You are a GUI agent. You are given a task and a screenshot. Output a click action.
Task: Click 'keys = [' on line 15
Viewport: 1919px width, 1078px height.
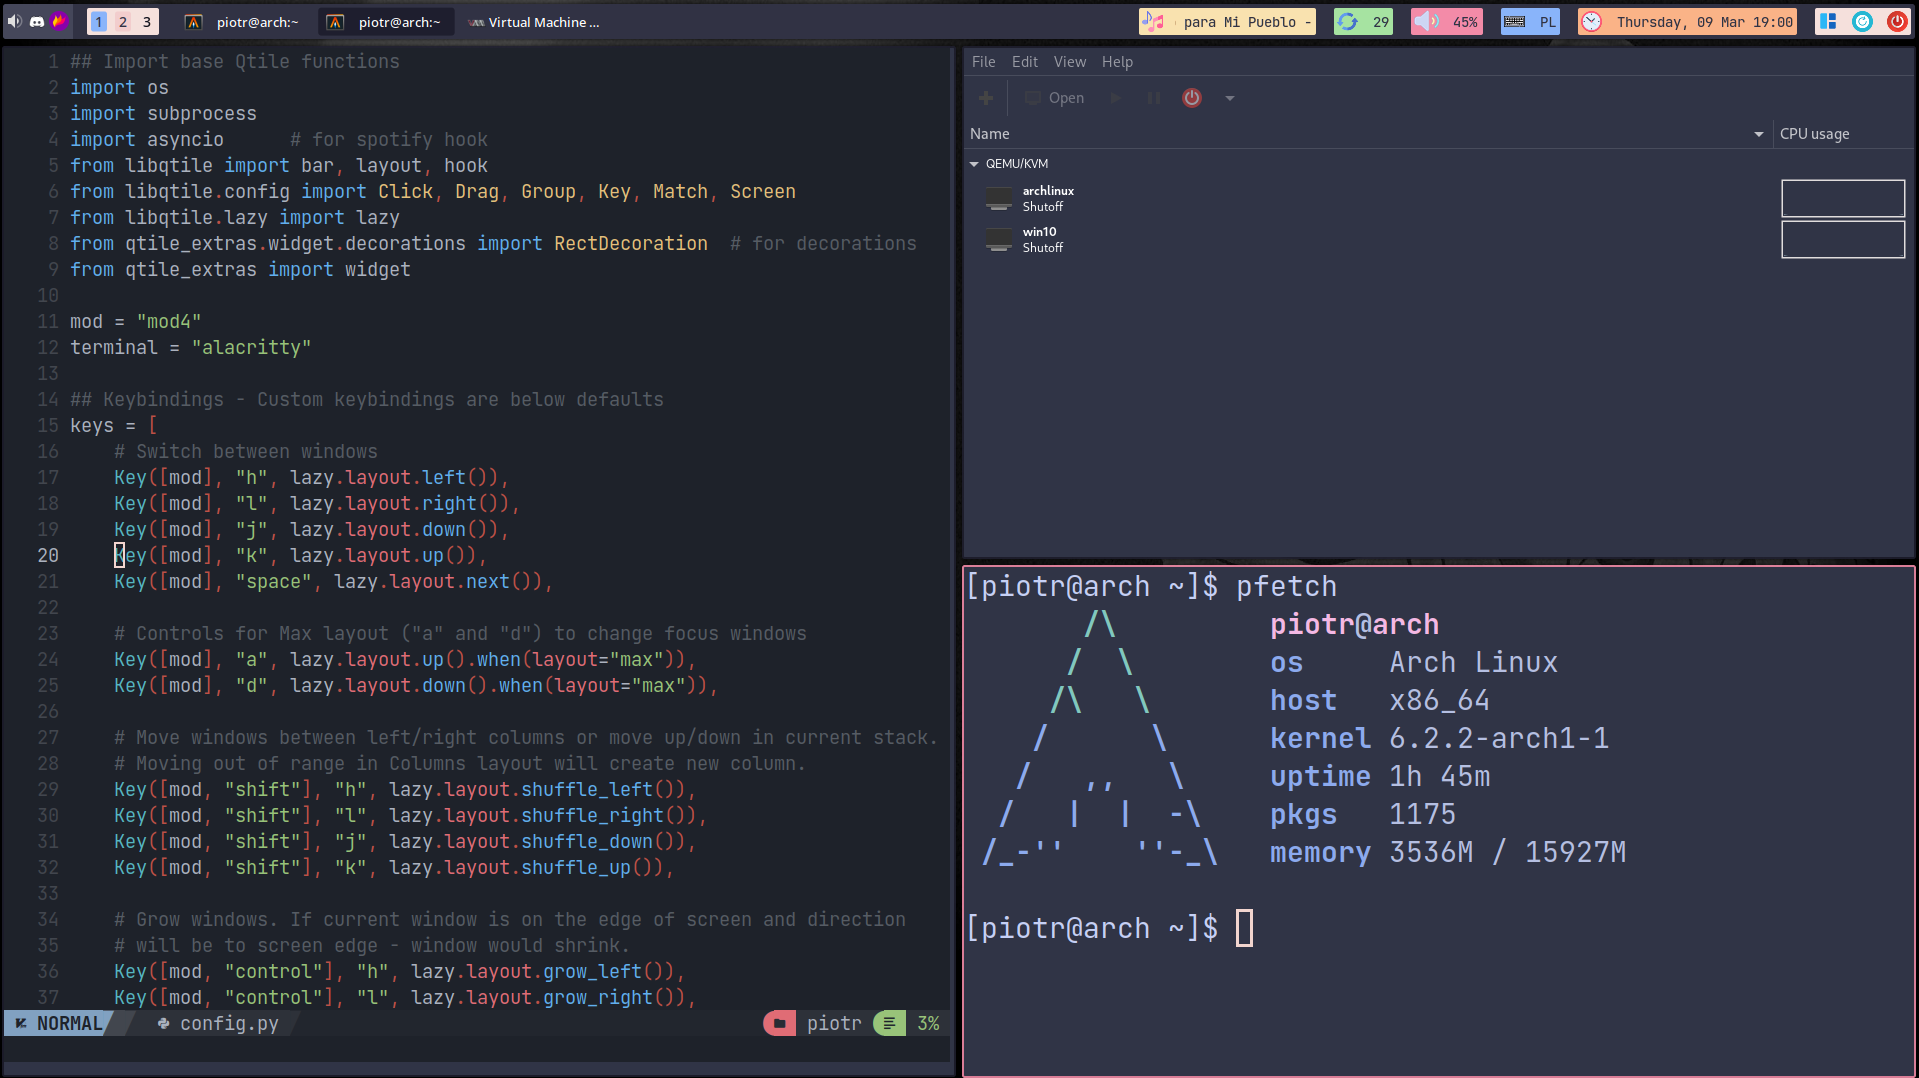coord(113,426)
